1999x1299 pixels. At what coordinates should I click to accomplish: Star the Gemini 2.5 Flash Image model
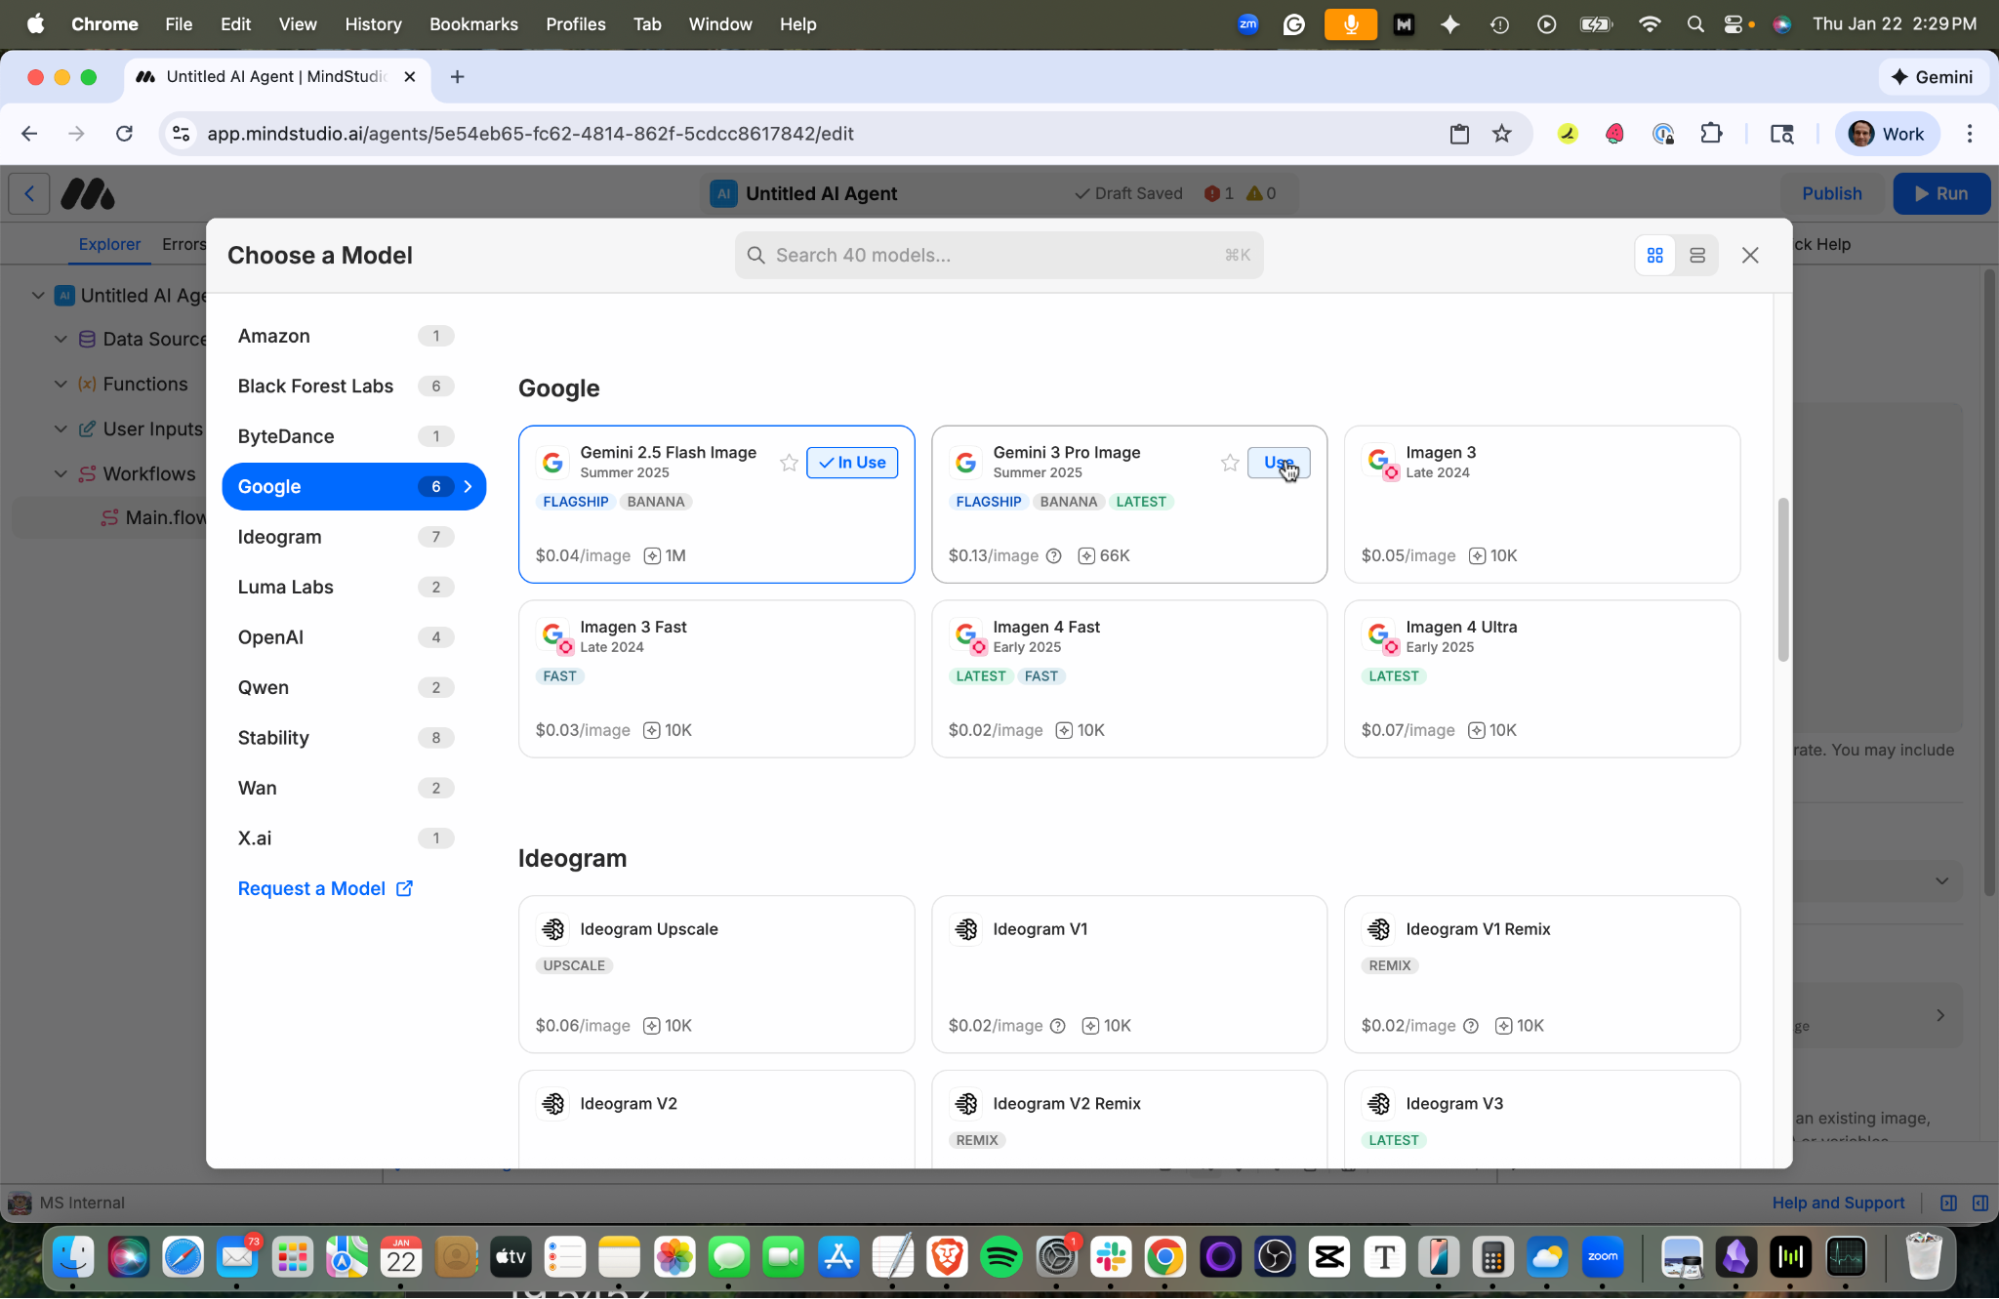pyautogui.click(x=789, y=462)
